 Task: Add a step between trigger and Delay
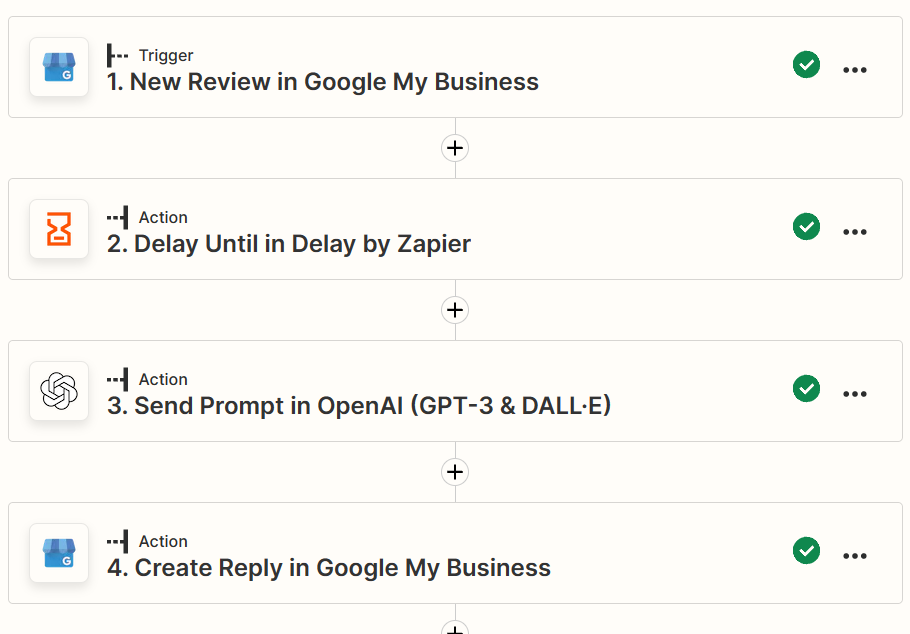455,148
